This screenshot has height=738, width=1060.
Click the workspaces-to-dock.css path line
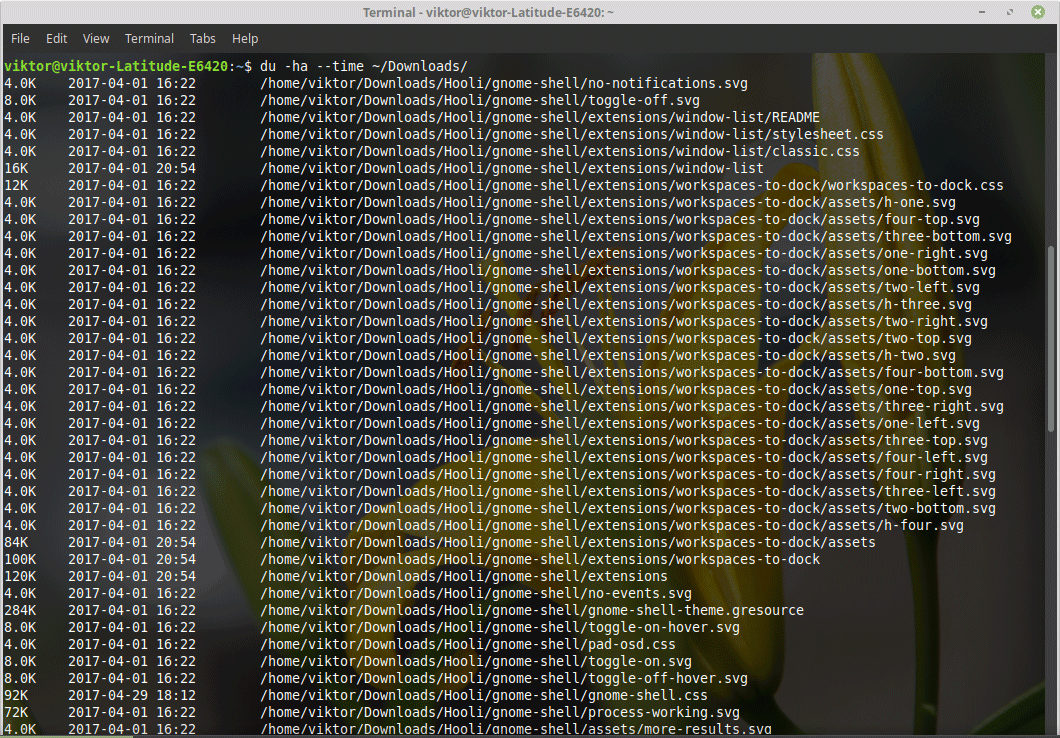(631, 185)
